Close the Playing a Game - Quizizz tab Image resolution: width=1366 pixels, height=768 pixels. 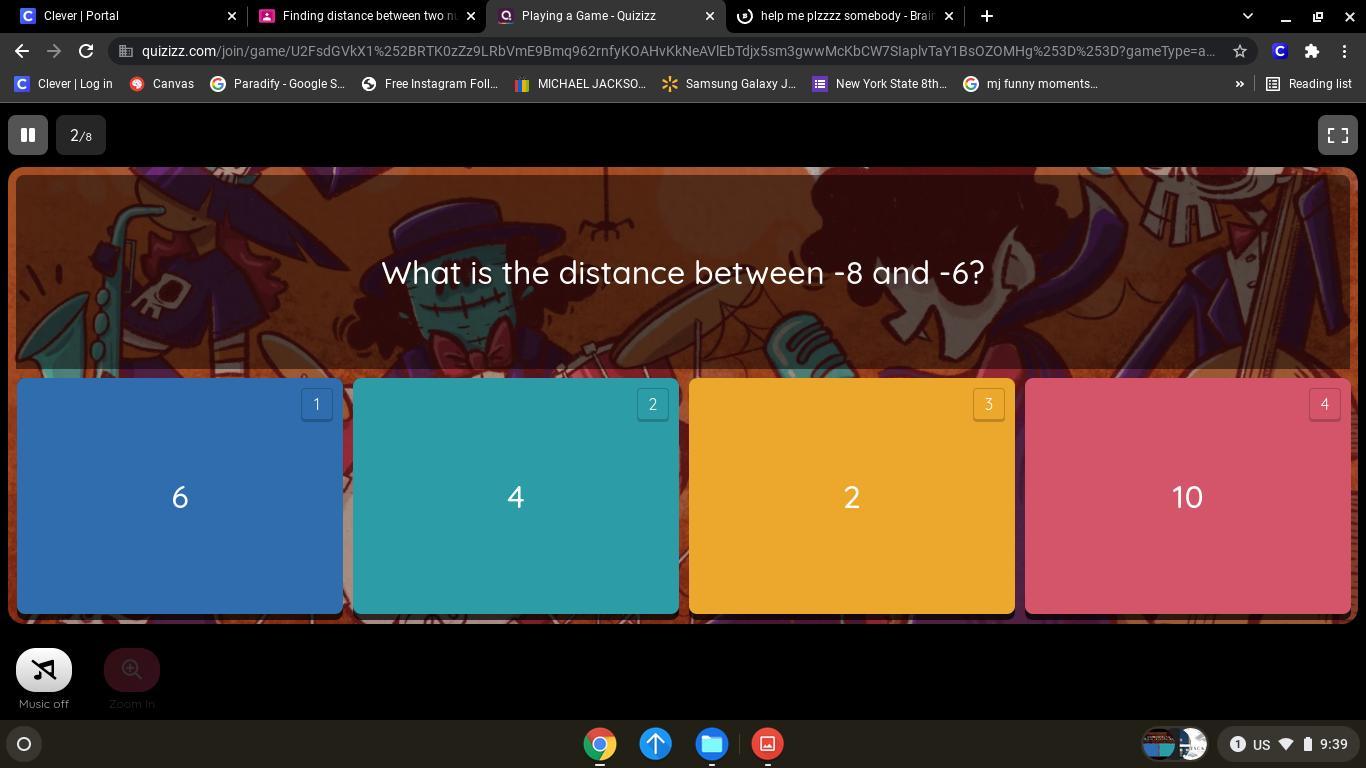[x=710, y=16]
